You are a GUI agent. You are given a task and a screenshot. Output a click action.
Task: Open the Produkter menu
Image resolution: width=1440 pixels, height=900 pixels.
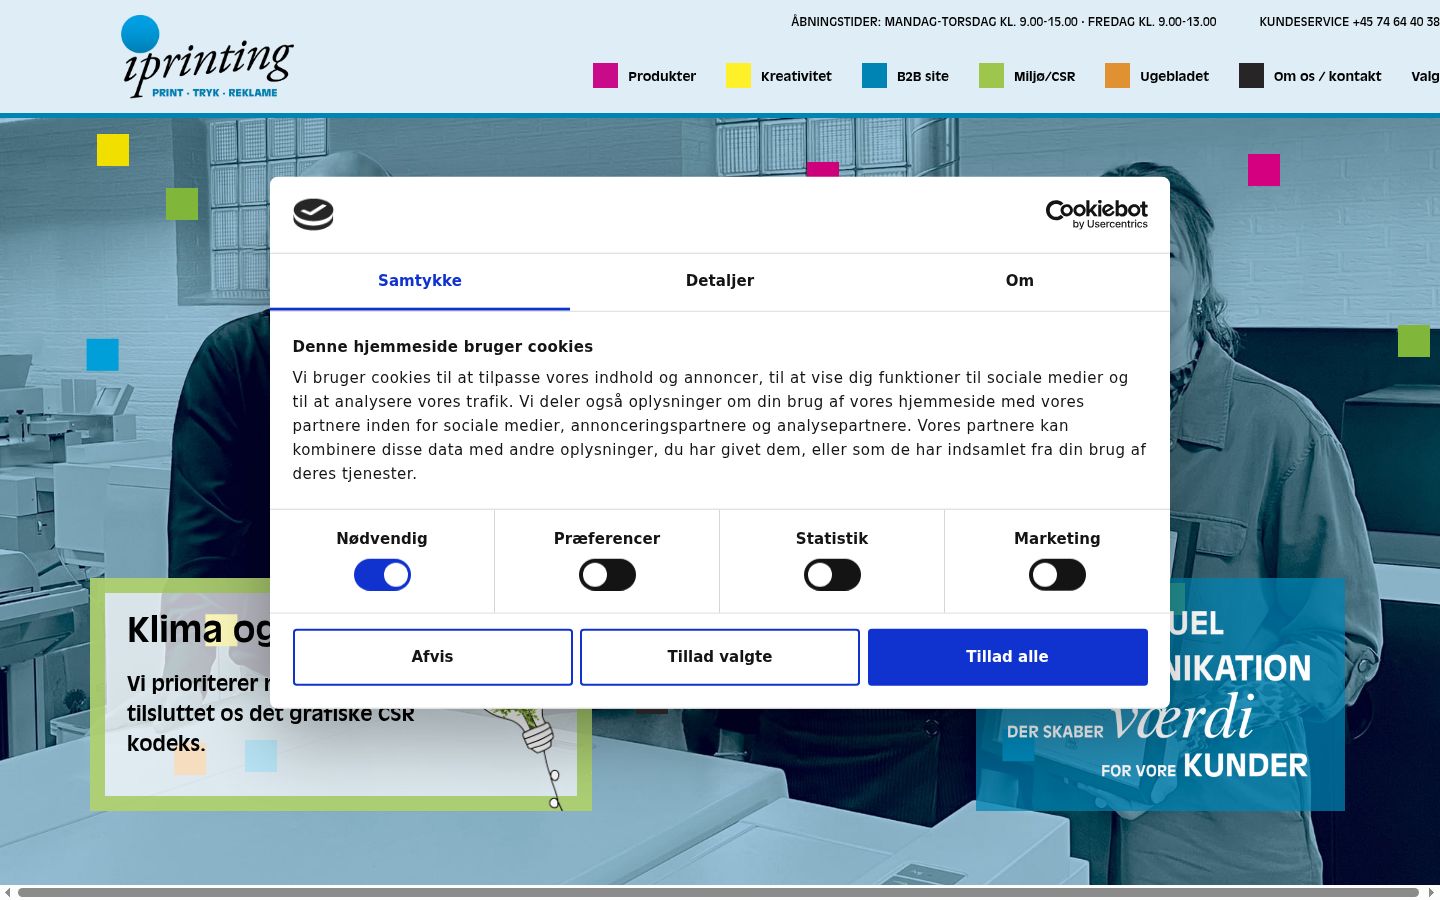tap(662, 76)
